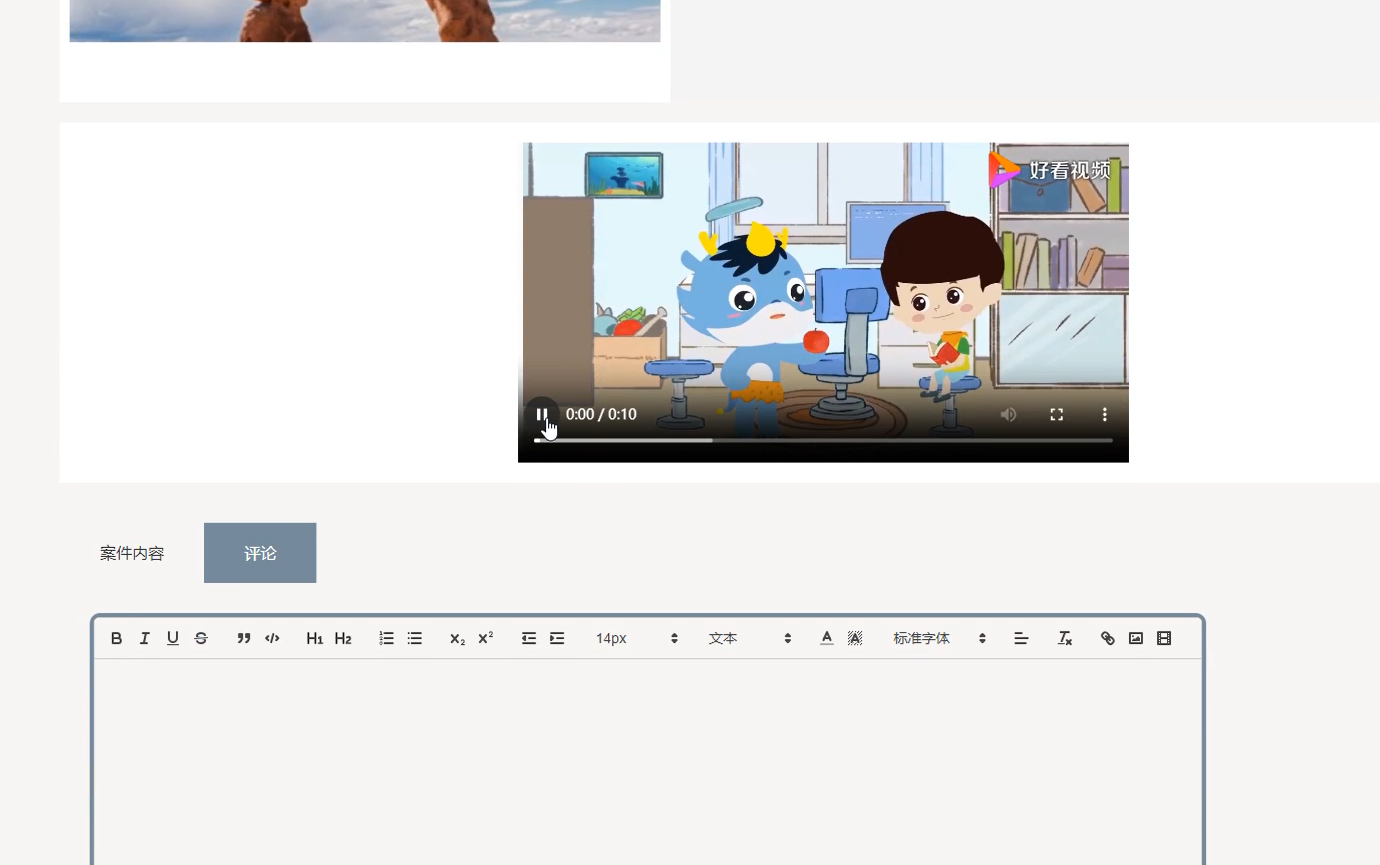Open the 文本 heading style dropdown
The height and width of the screenshot is (865, 1380).
(x=749, y=638)
